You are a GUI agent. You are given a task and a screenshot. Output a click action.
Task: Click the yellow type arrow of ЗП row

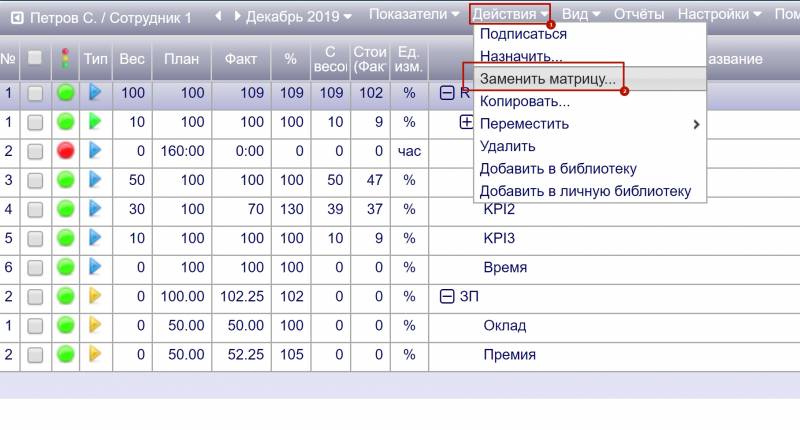(x=95, y=296)
